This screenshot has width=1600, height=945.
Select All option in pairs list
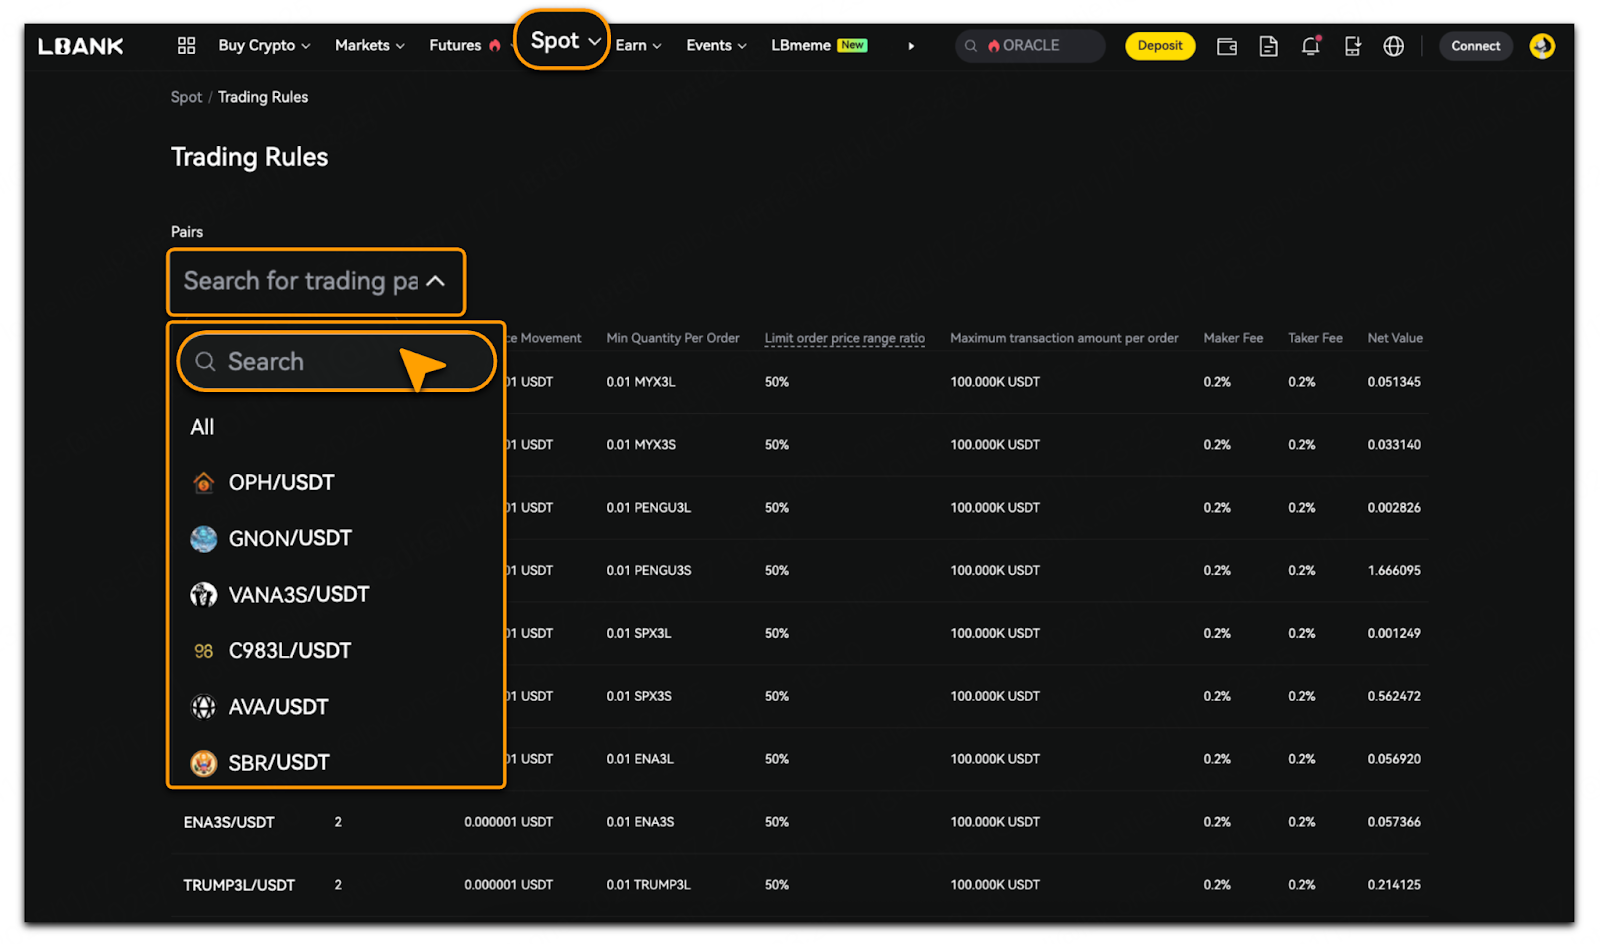point(202,427)
